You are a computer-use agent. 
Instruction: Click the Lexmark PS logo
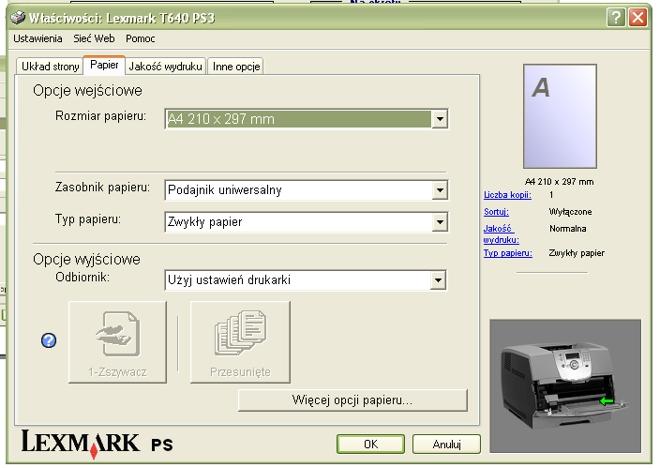pyautogui.click(x=97, y=444)
